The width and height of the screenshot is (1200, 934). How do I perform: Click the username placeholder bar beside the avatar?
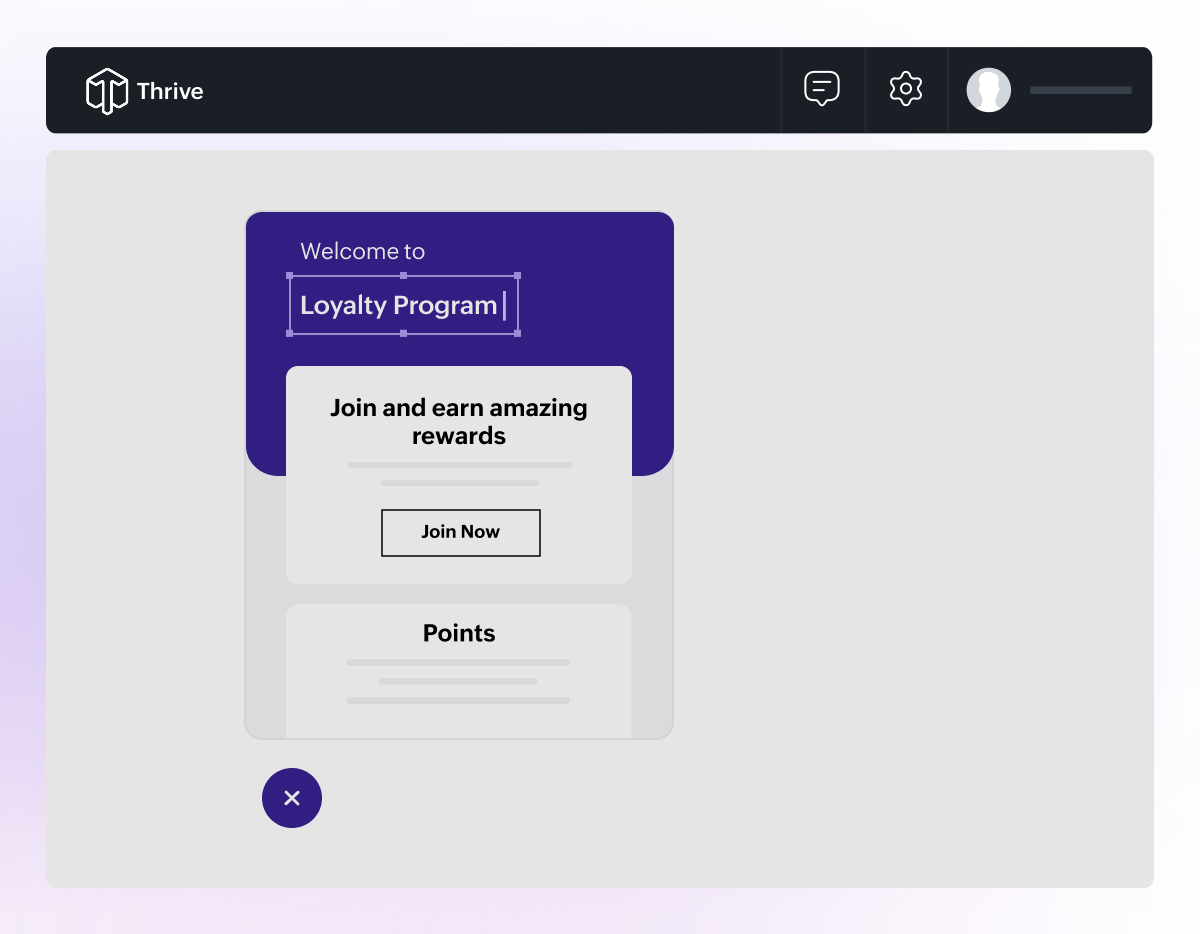1080,90
